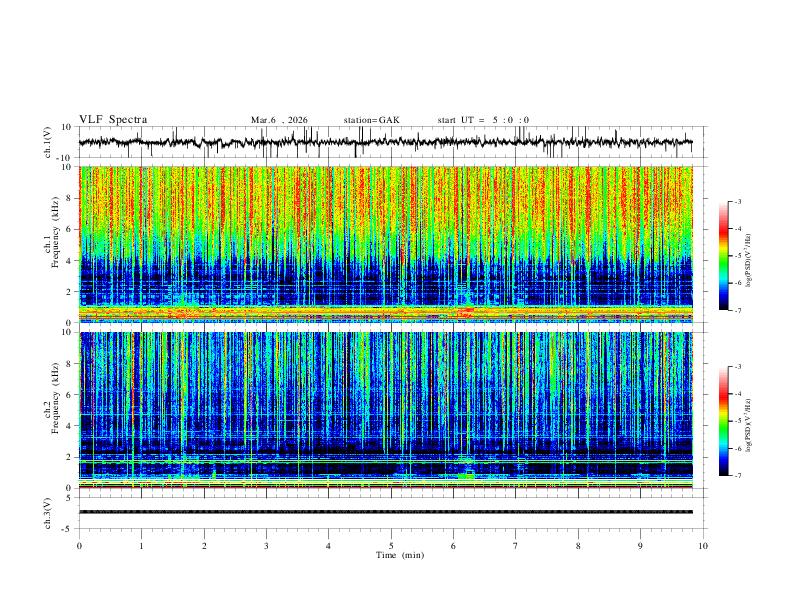The image size is (792, 612).
Task: Click the time axis tick label '10'
Action: click(703, 546)
